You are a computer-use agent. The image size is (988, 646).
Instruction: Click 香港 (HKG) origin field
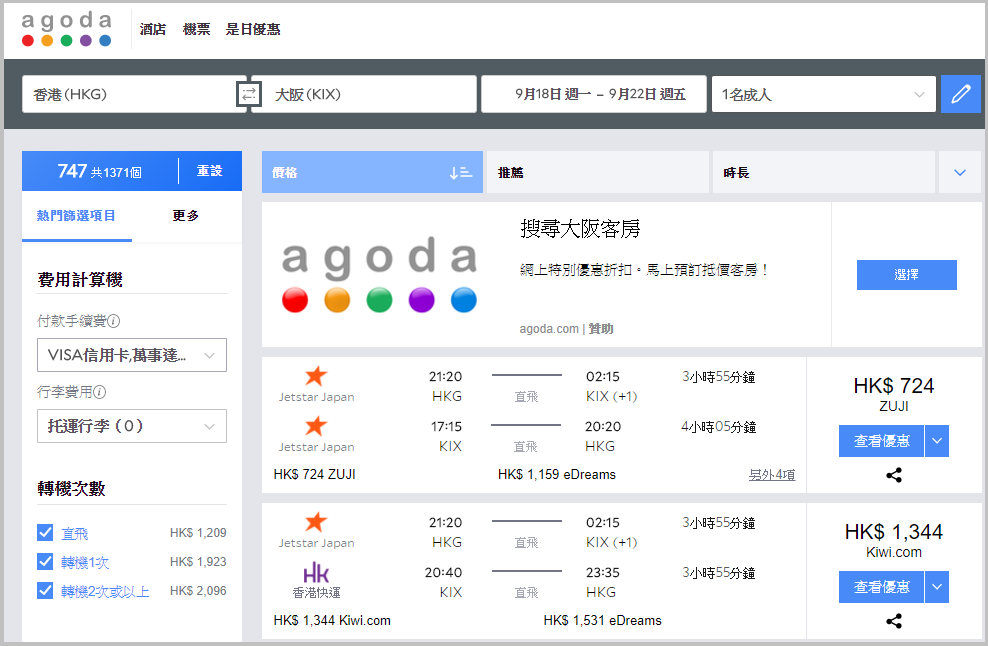(129, 95)
